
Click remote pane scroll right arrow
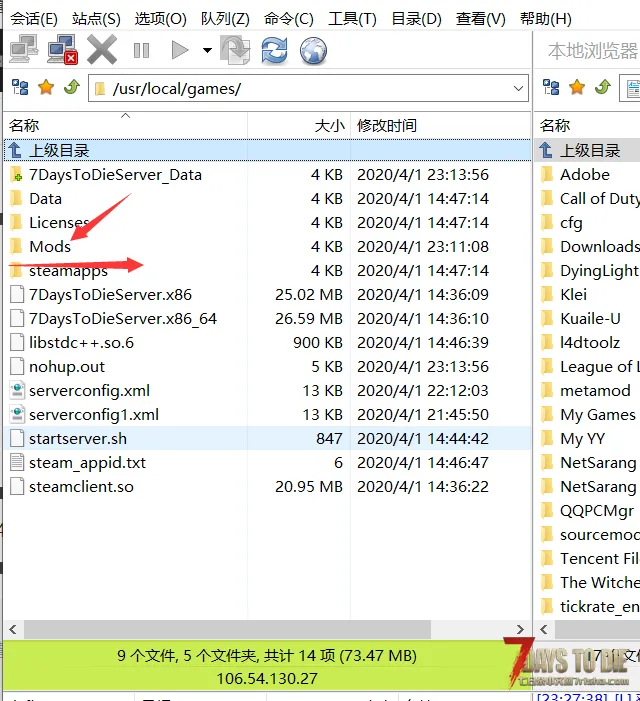click(x=520, y=629)
